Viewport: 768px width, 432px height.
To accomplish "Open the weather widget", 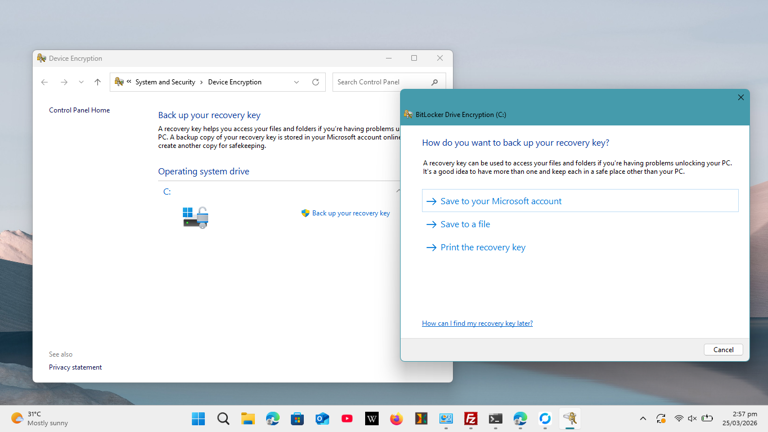I will click(40, 419).
